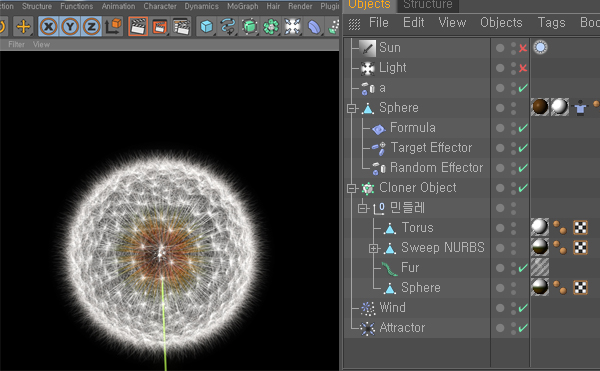This screenshot has height=371, width=600.
Task: Add a Cube primitive object
Action: point(206,26)
